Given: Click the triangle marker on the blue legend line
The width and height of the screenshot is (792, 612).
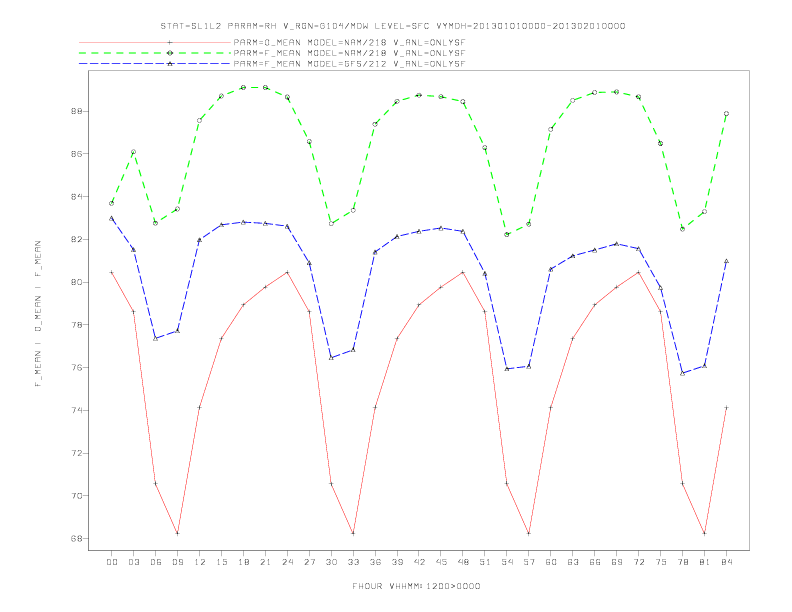Looking at the screenshot, I should coord(170,64).
